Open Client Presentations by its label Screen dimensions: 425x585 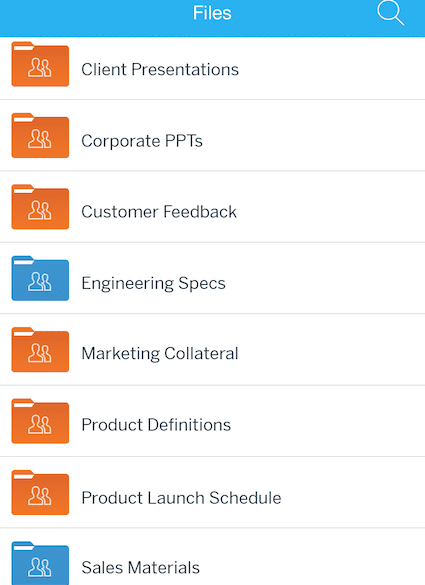pos(160,69)
